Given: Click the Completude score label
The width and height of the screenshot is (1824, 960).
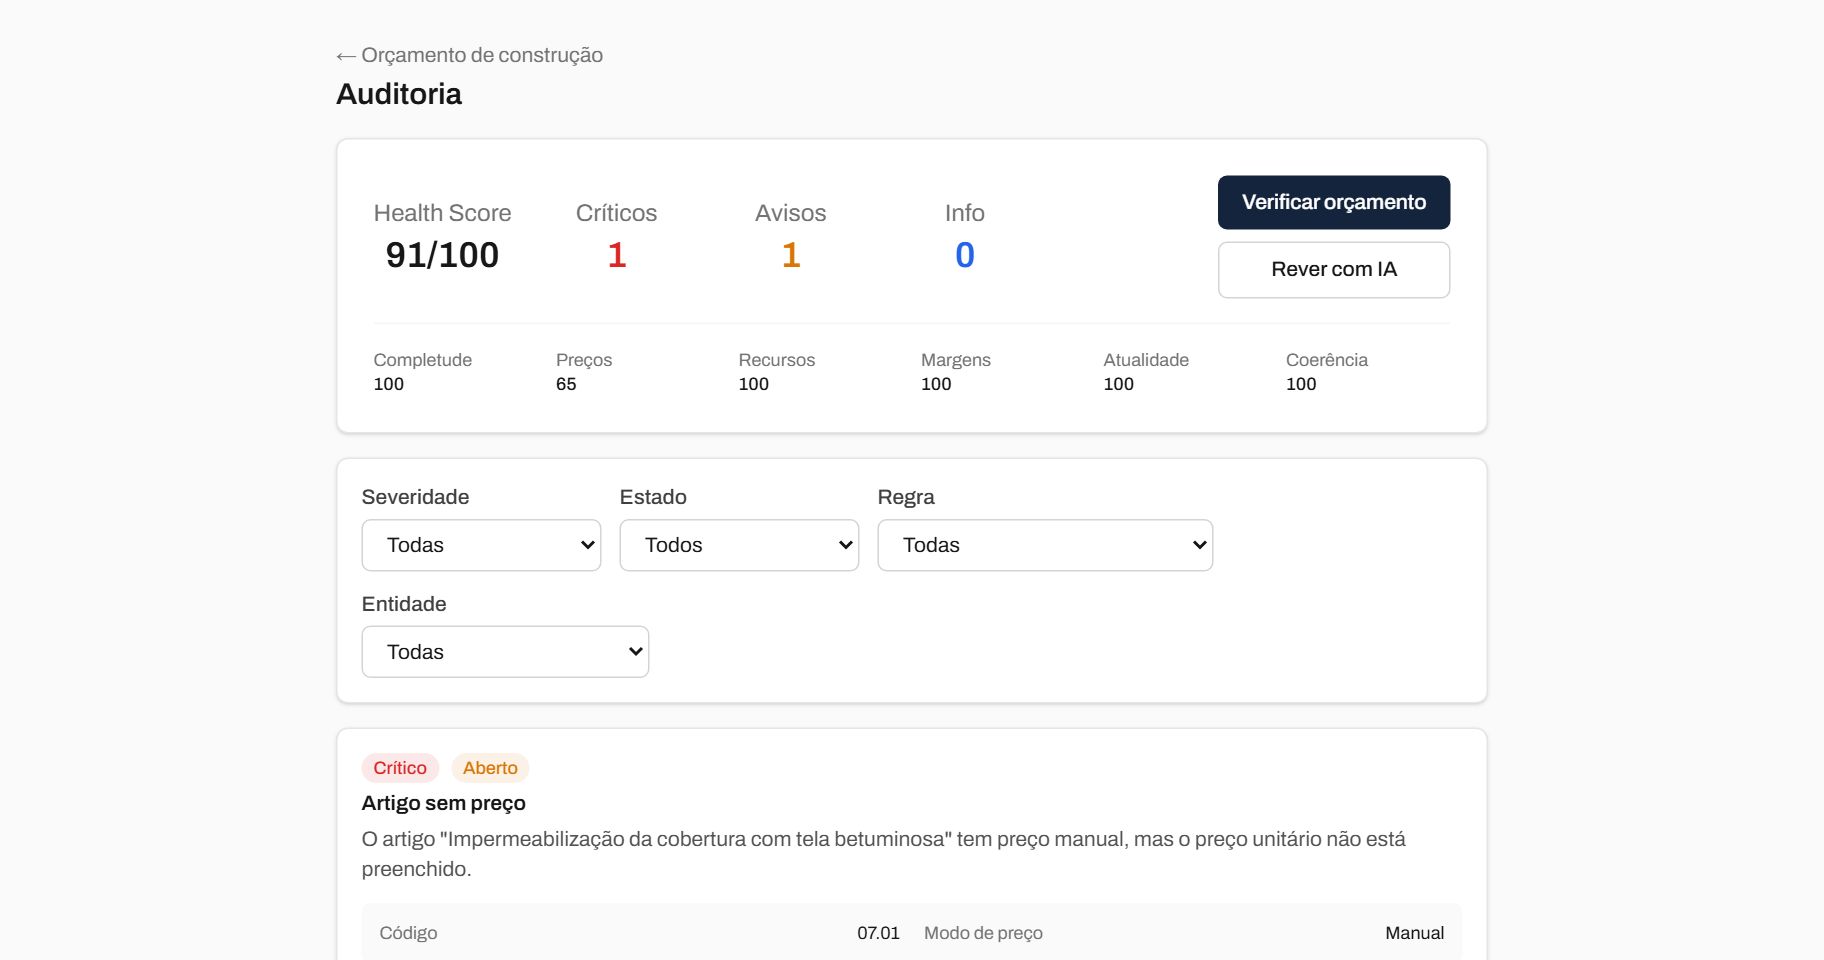Looking at the screenshot, I should click(x=423, y=360).
